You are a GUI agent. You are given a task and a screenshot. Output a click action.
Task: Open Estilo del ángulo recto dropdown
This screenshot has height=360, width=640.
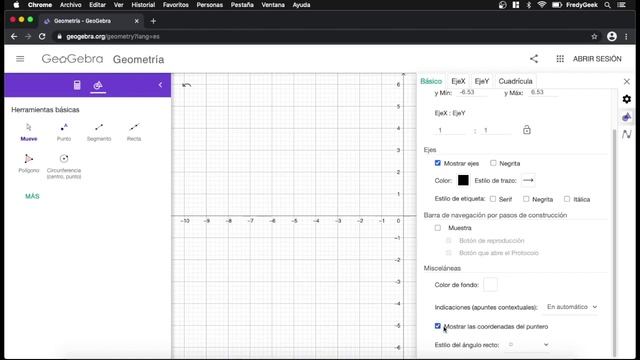tap(527, 345)
